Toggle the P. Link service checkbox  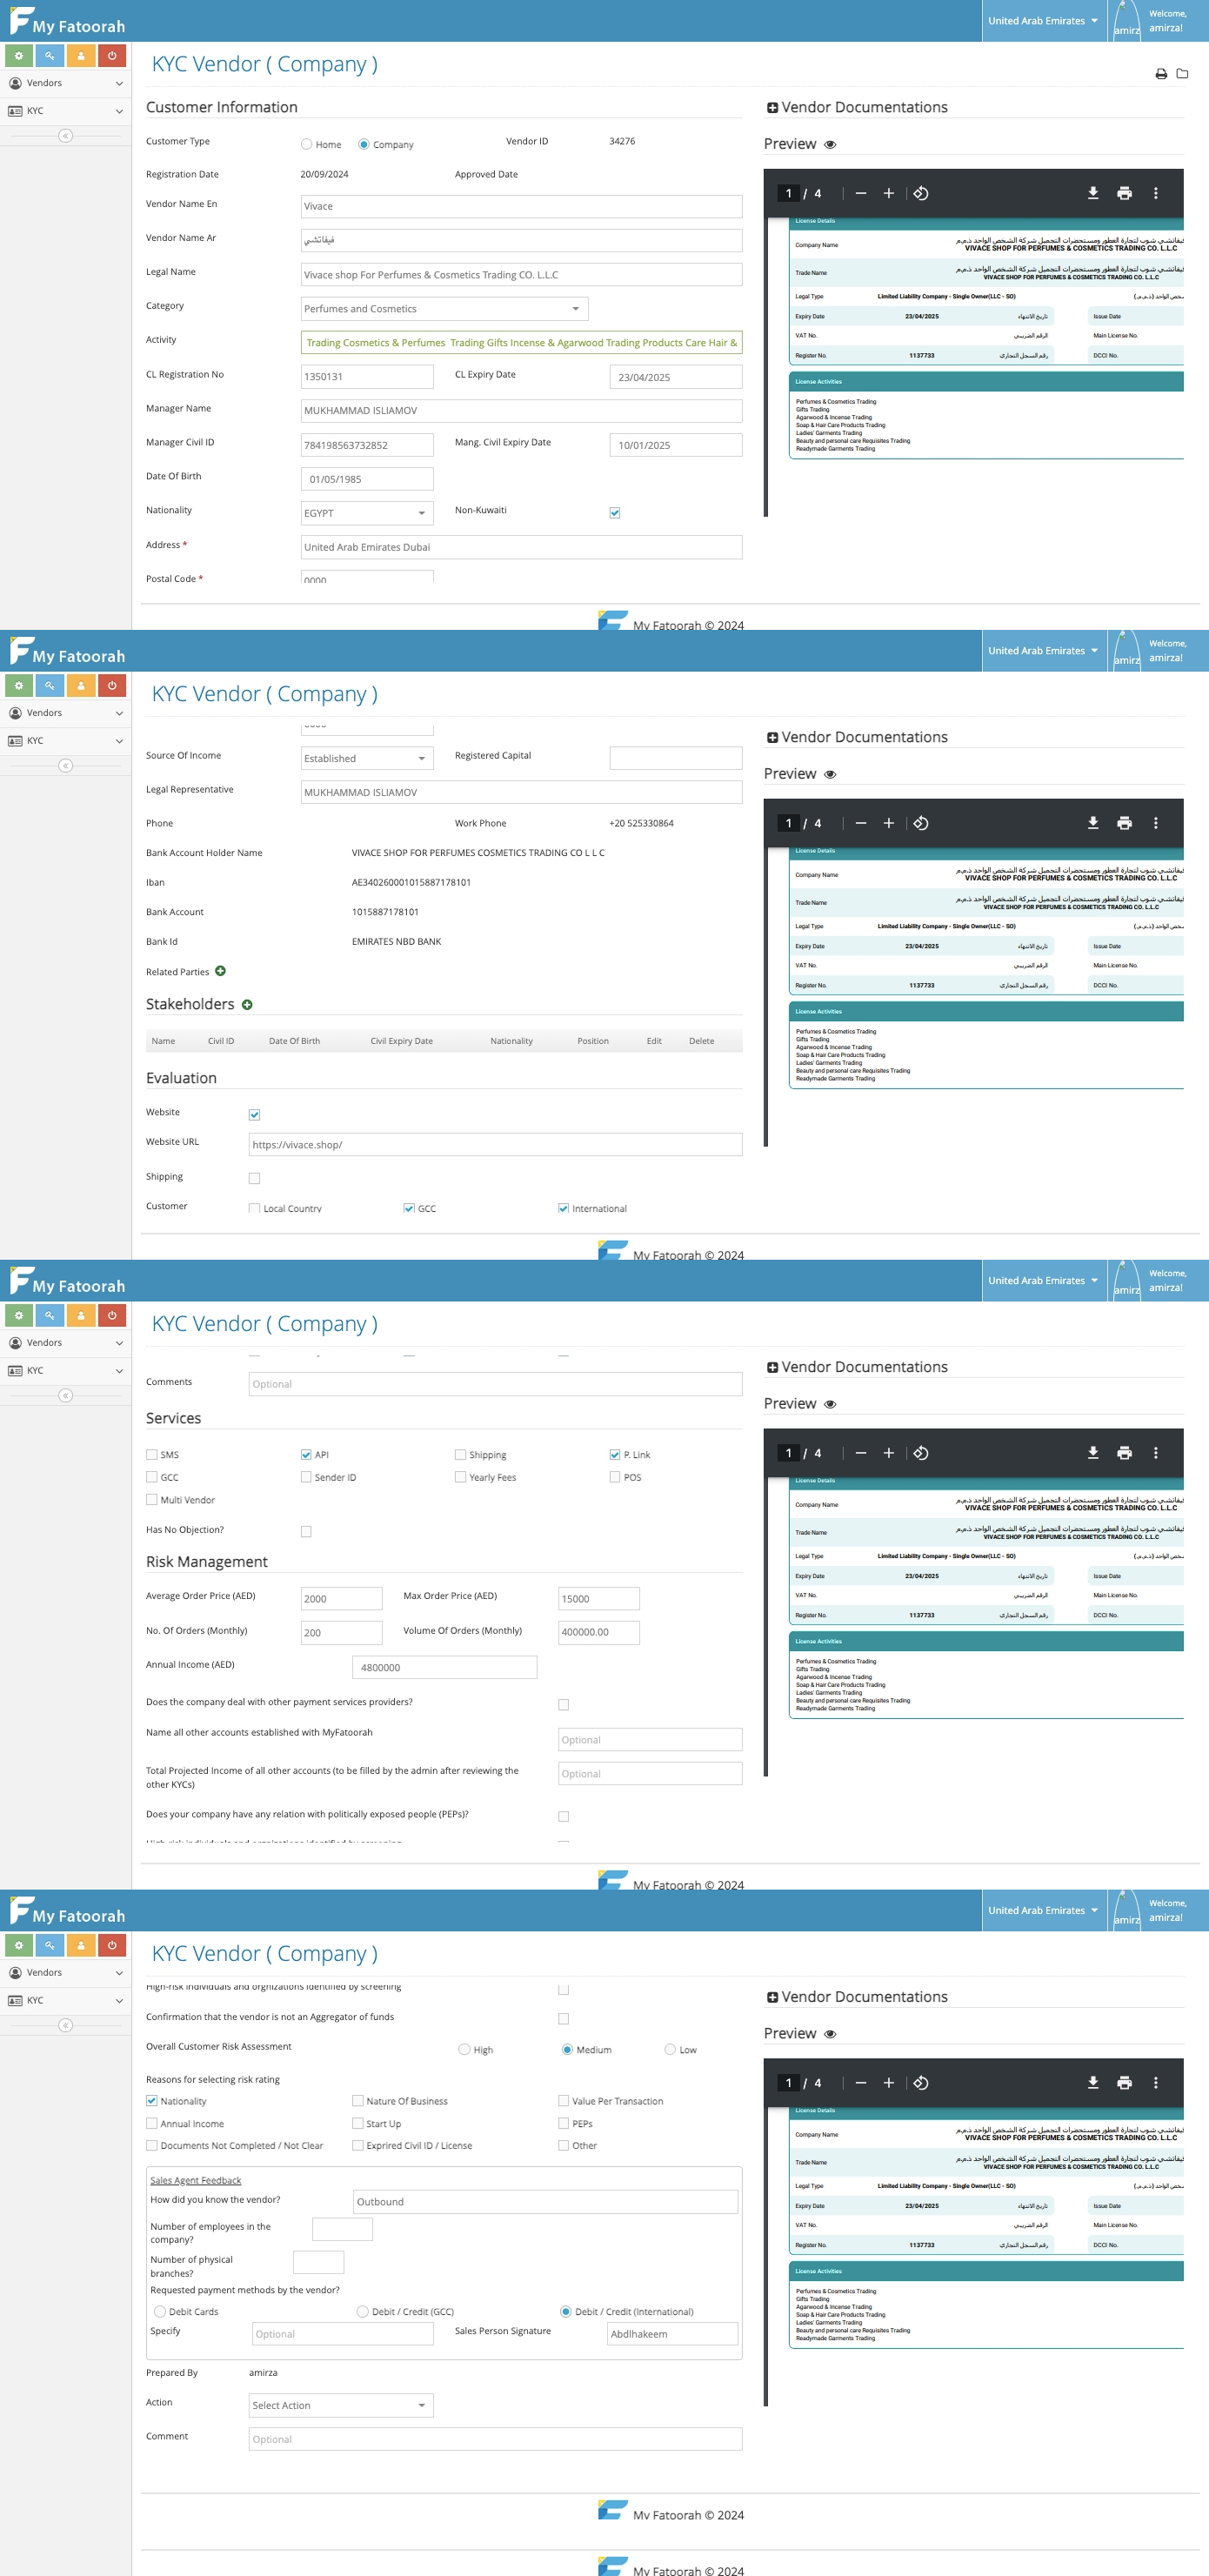pos(615,1454)
